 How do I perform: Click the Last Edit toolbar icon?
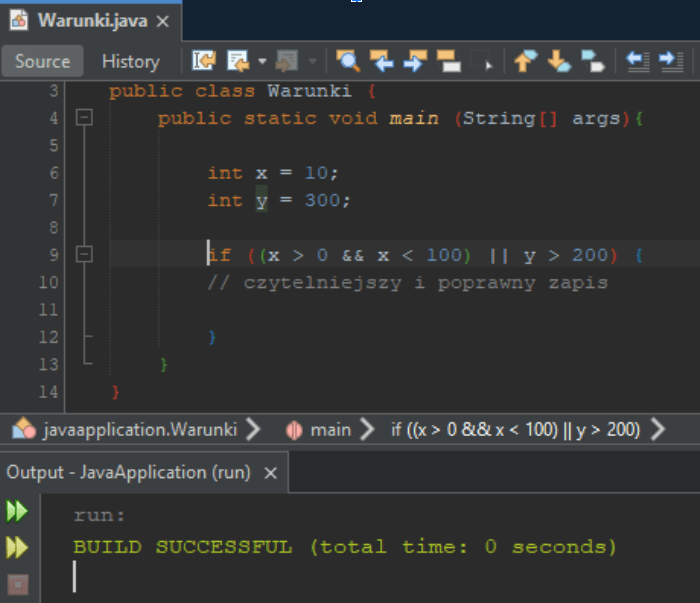203,61
